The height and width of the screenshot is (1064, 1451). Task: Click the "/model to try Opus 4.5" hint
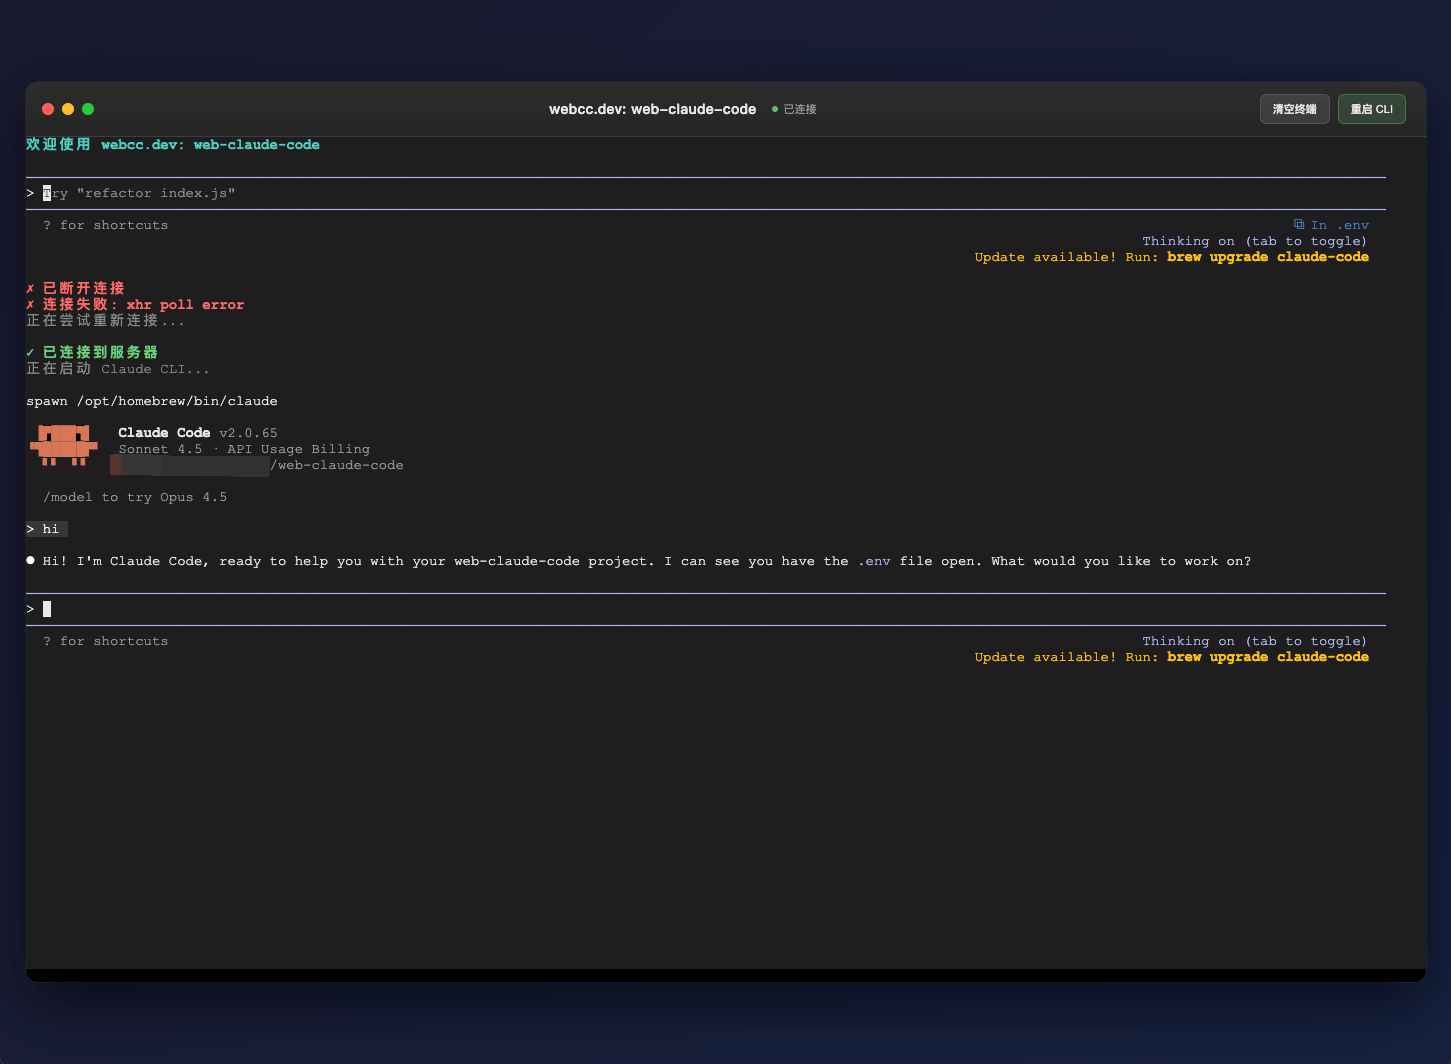[x=135, y=497]
